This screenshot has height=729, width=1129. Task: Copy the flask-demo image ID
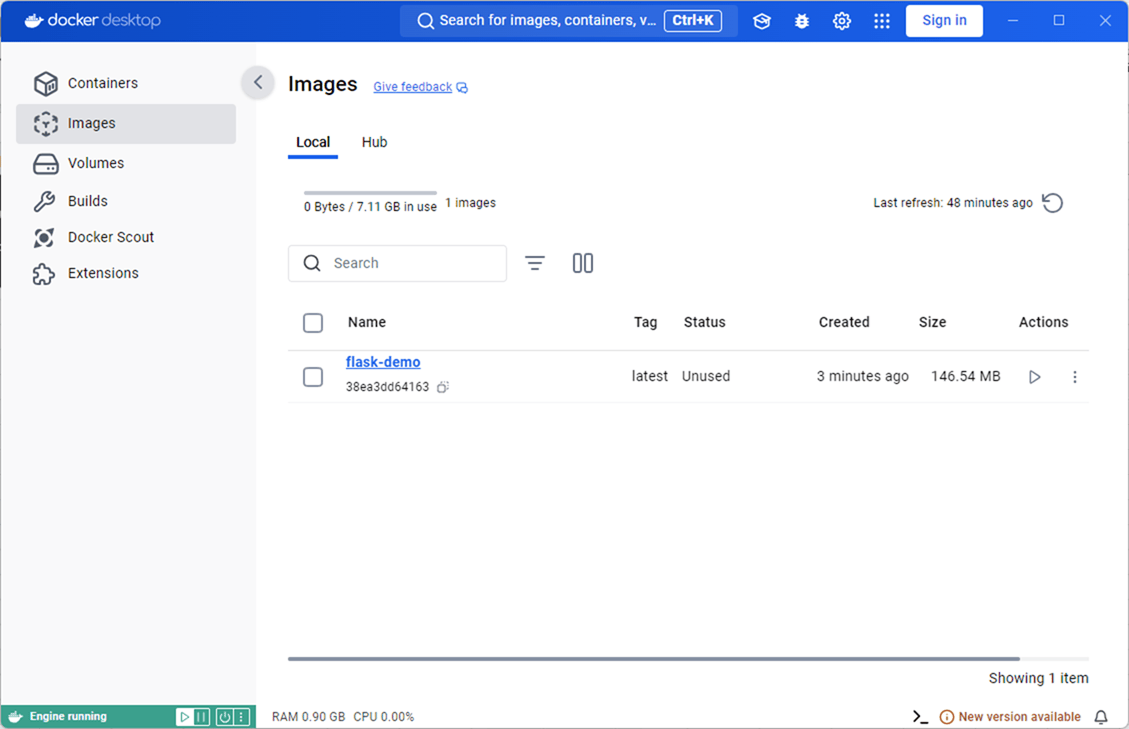click(x=443, y=387)
